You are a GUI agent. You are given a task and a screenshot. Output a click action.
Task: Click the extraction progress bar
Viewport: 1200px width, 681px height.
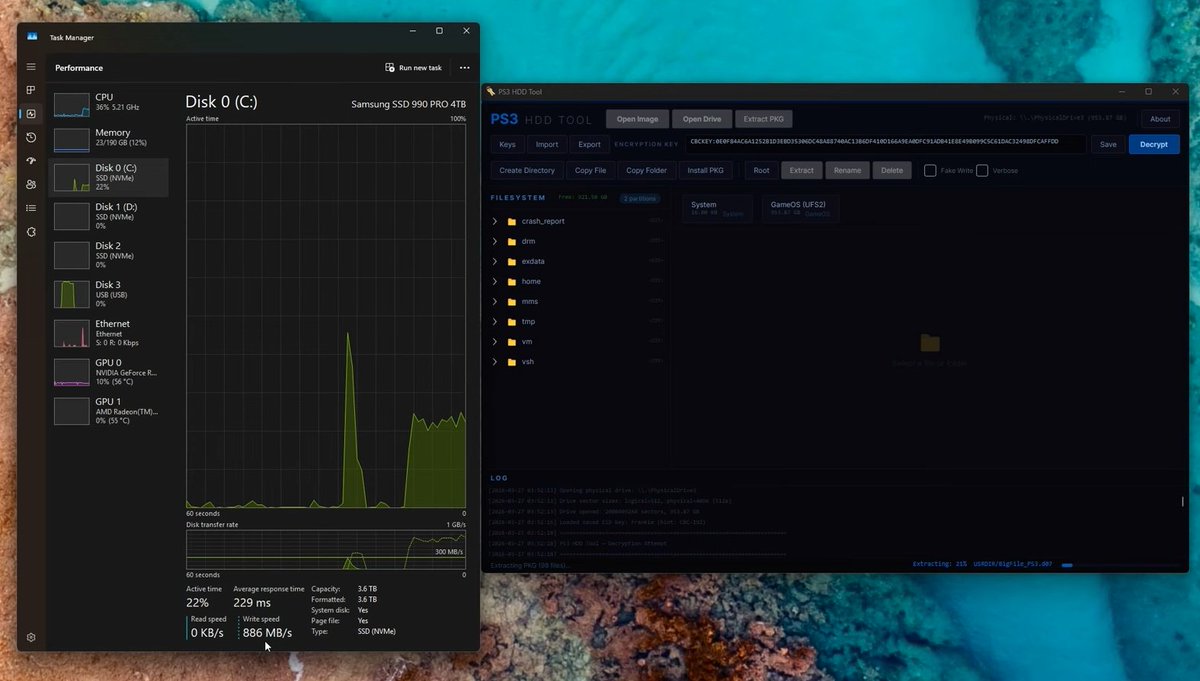tap(1119, 565)
